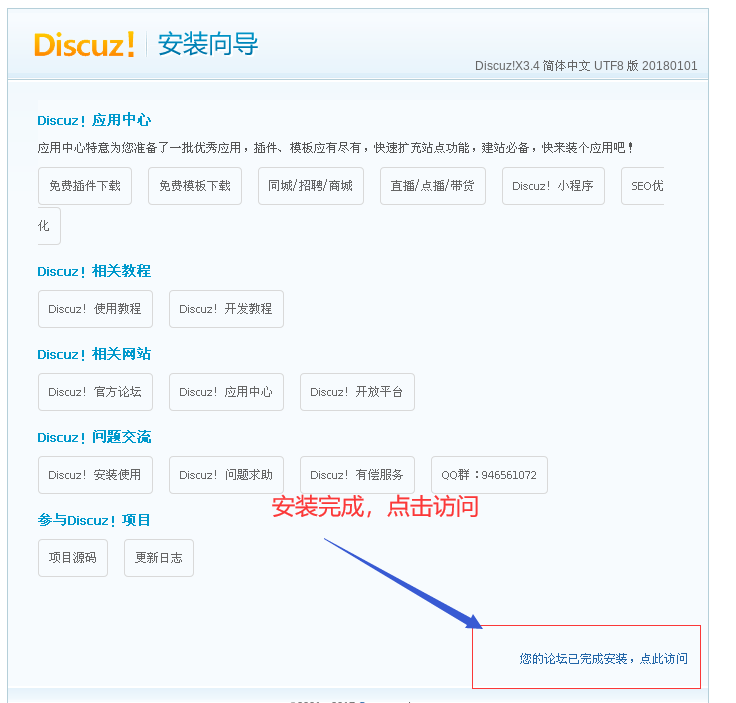736x703 pixels.
Task: Click the SEO优化 button
Action: pos(643,186)
